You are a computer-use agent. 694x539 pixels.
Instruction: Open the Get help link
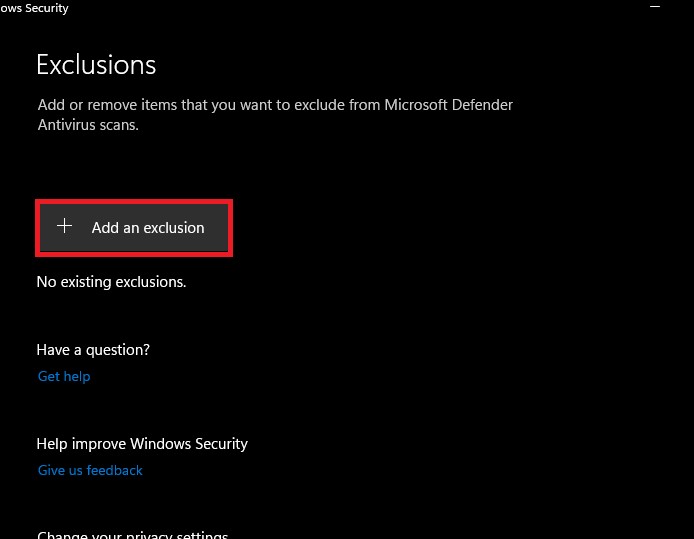[x=64, y=376]
